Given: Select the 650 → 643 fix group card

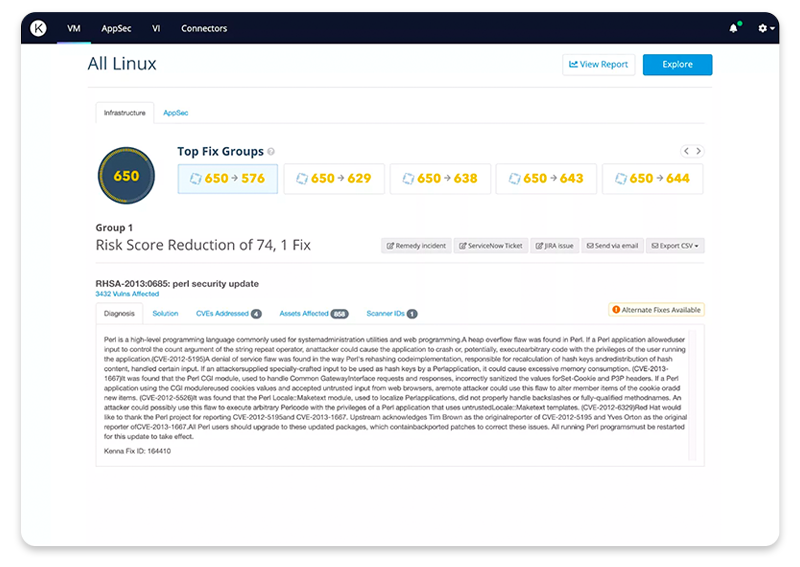Looking at the screenshot, I should pyautogui.click(x=546, y=179).
